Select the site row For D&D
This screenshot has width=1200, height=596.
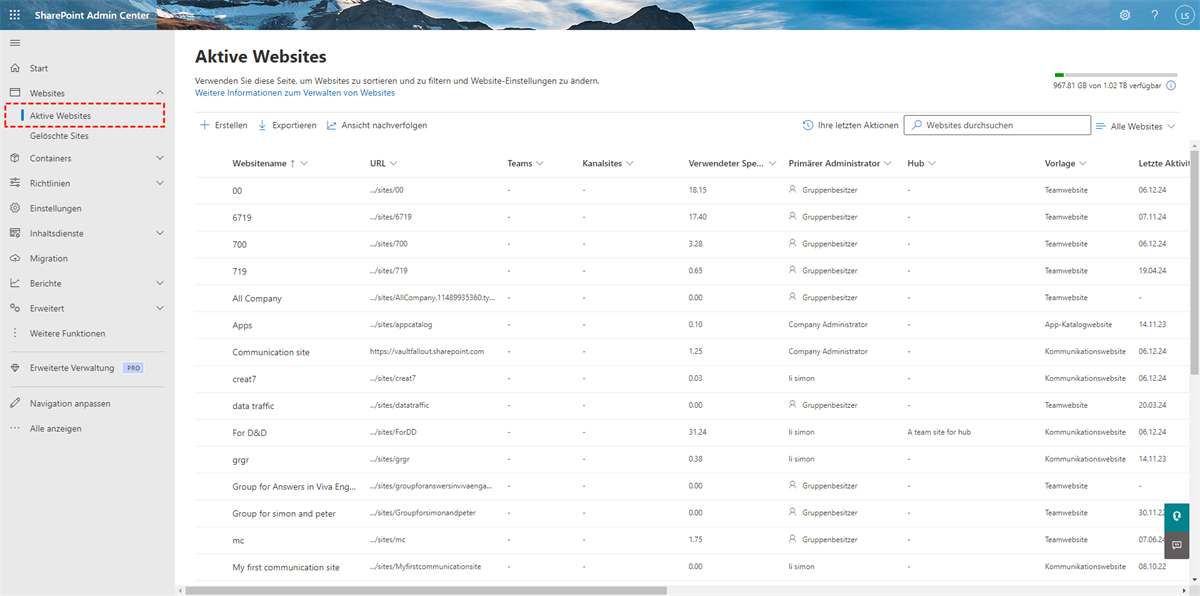(249, 433)
